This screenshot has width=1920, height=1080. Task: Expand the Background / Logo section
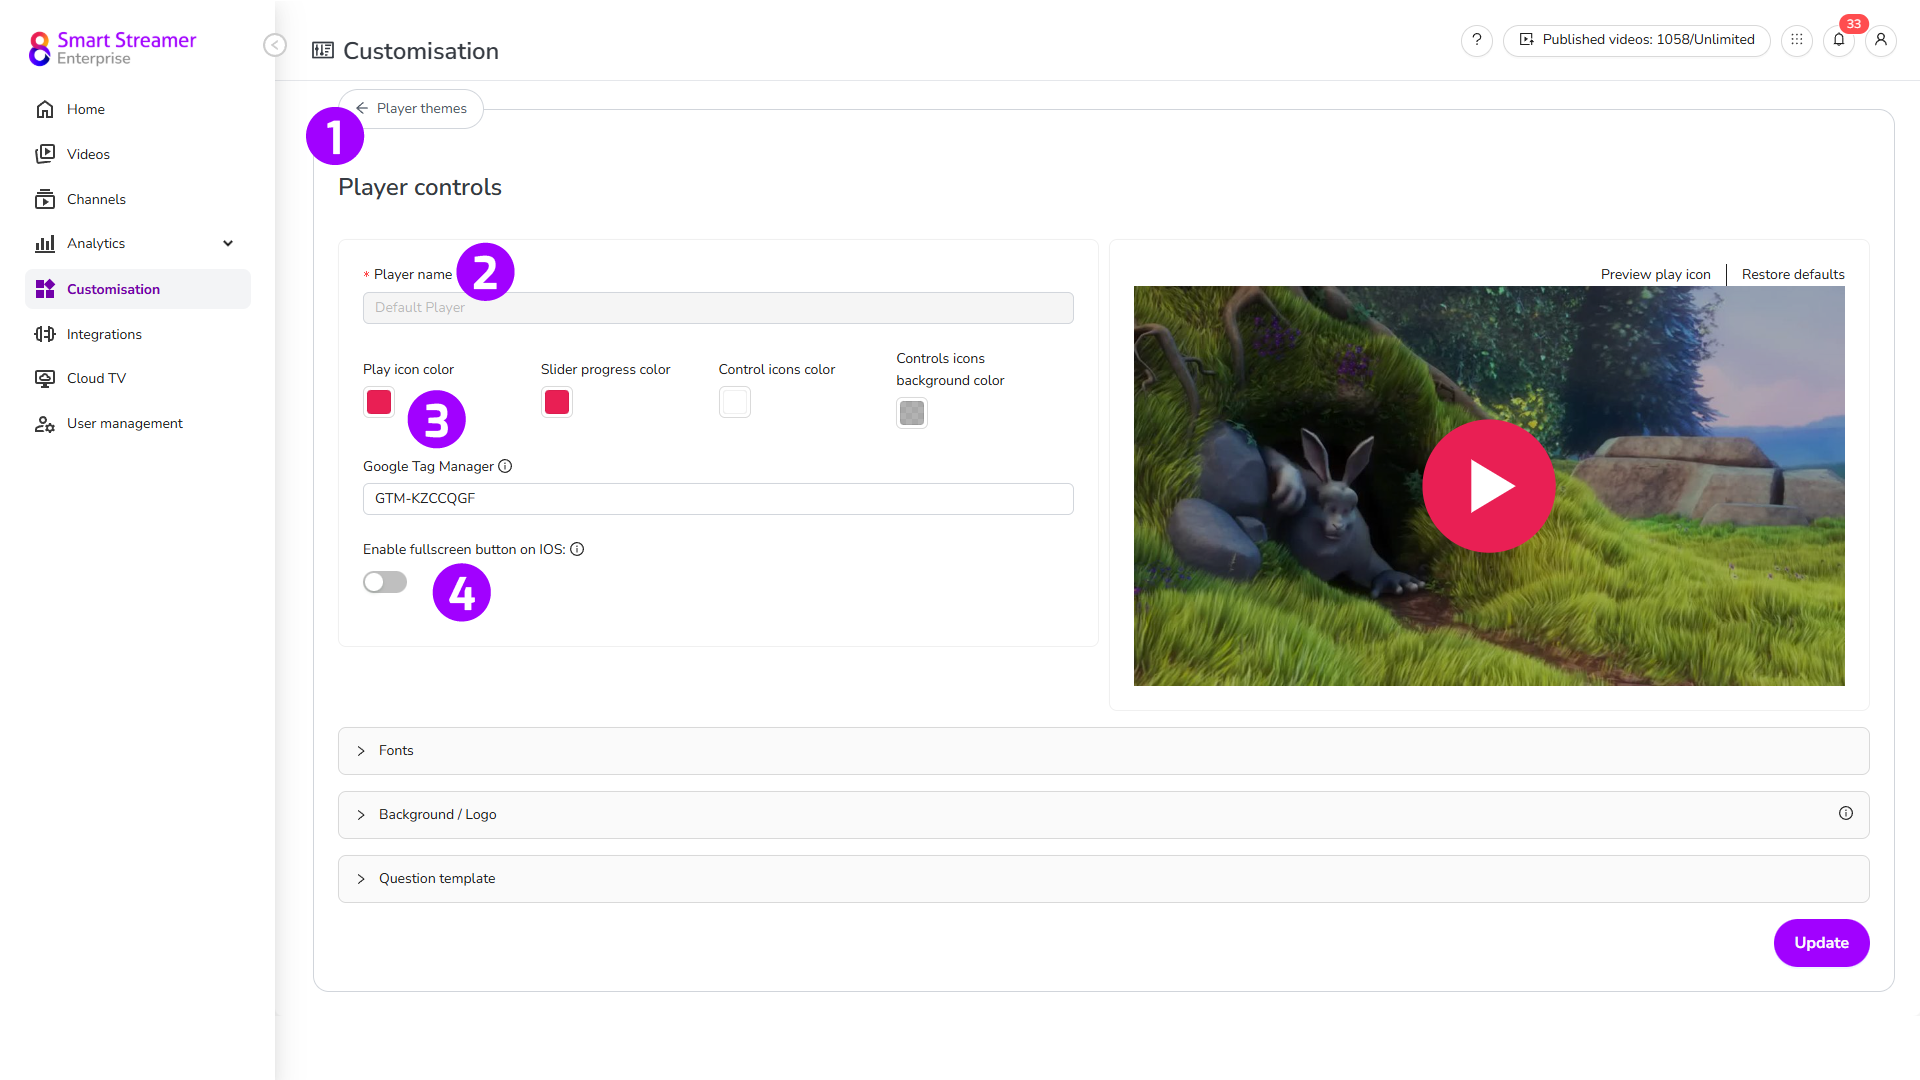pyautogui.click(x=437, y=815)
